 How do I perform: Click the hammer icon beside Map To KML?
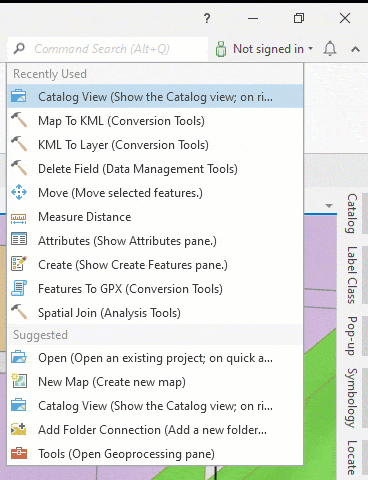[19, 120]
